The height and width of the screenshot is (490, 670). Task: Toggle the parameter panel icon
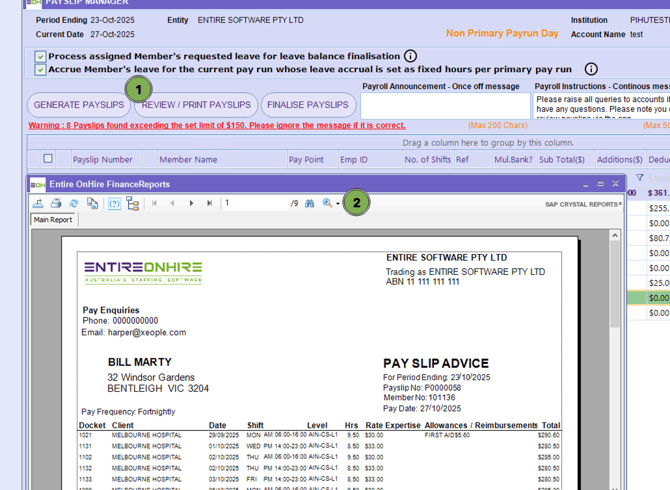click(114, 203)
